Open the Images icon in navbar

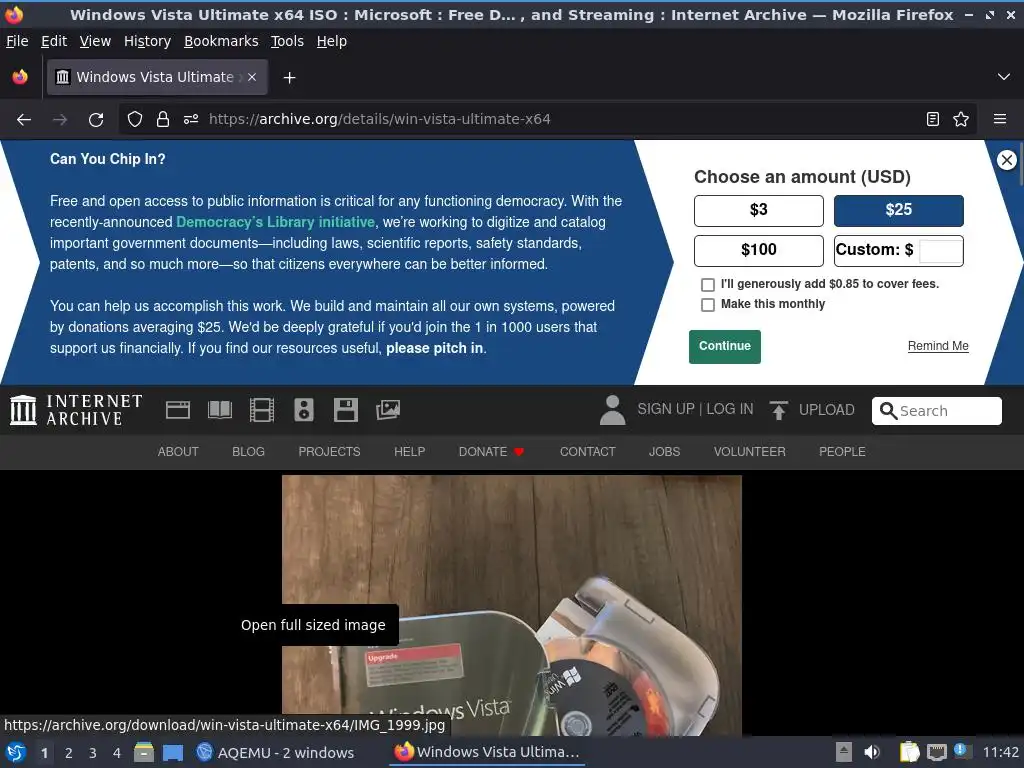point(388,410)
